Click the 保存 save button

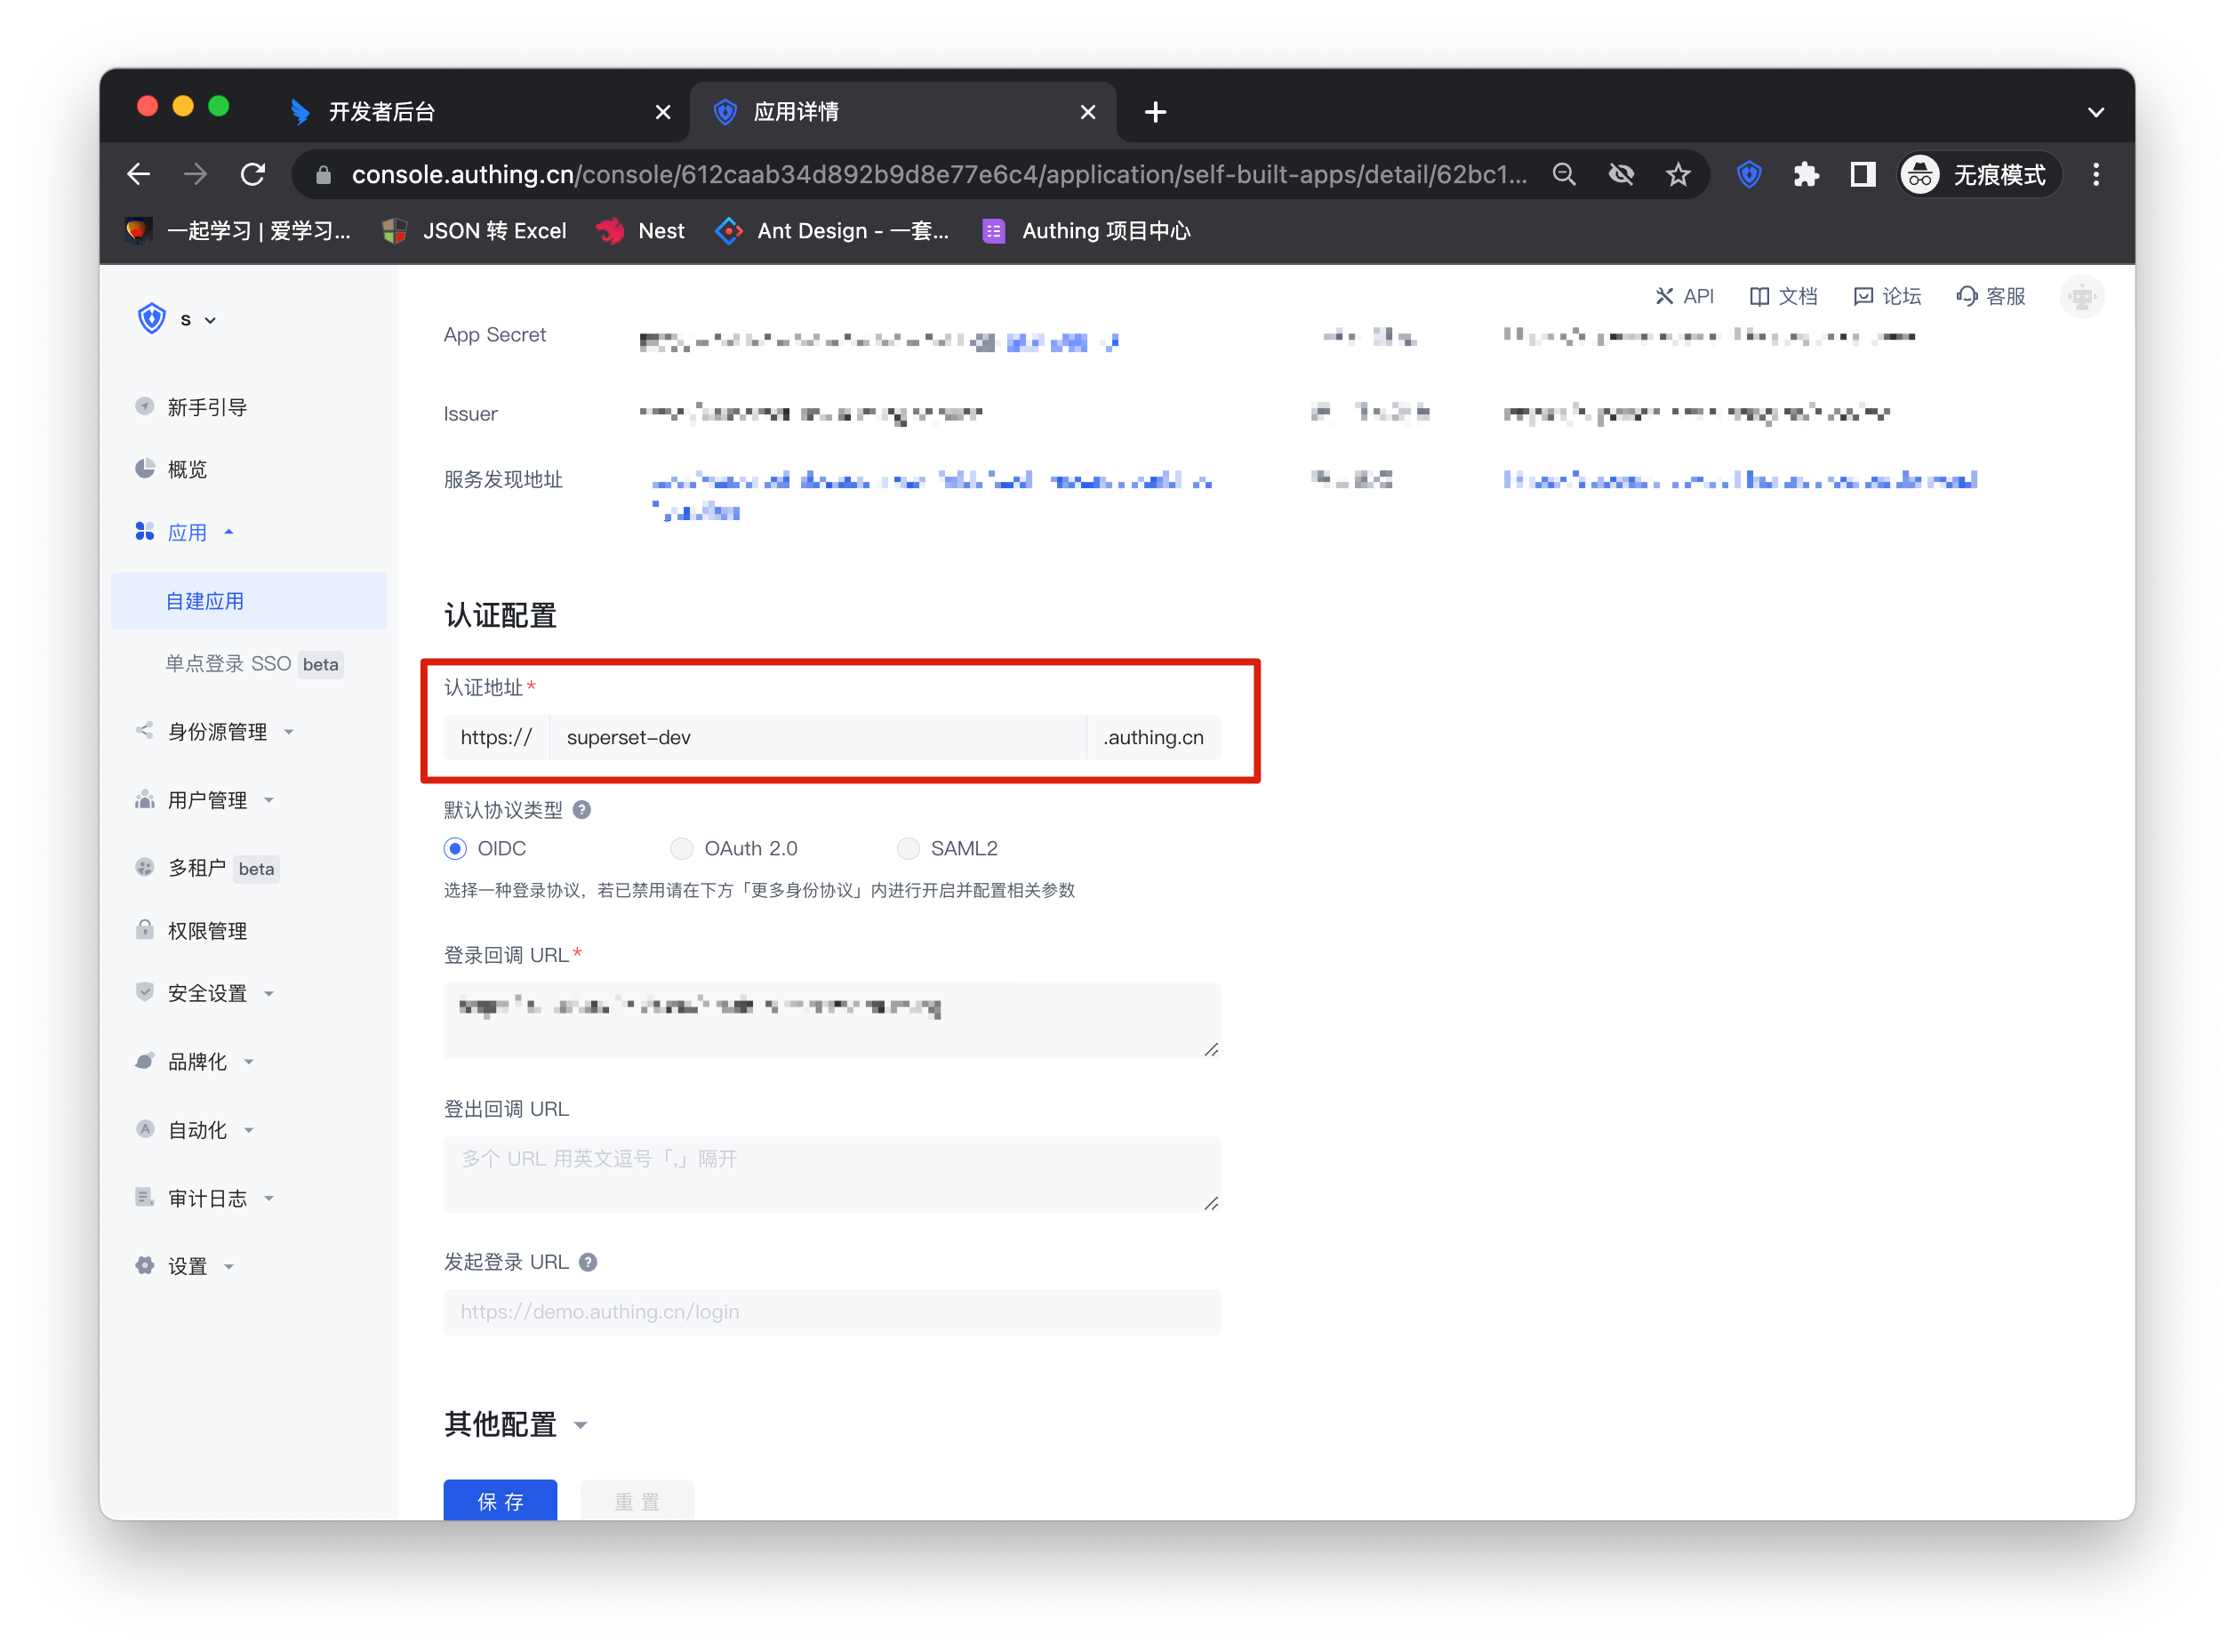(x=500, y=1500)
